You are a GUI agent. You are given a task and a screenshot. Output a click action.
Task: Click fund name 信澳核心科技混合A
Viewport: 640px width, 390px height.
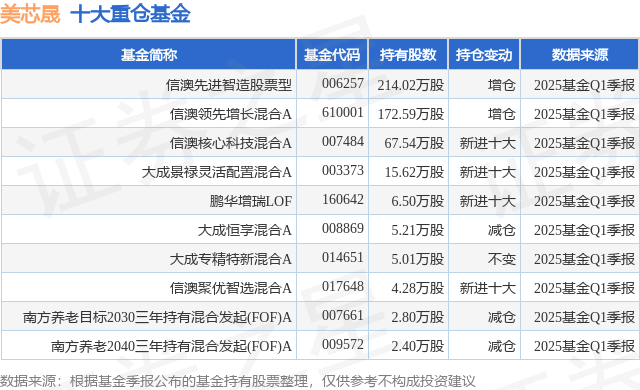231,143
